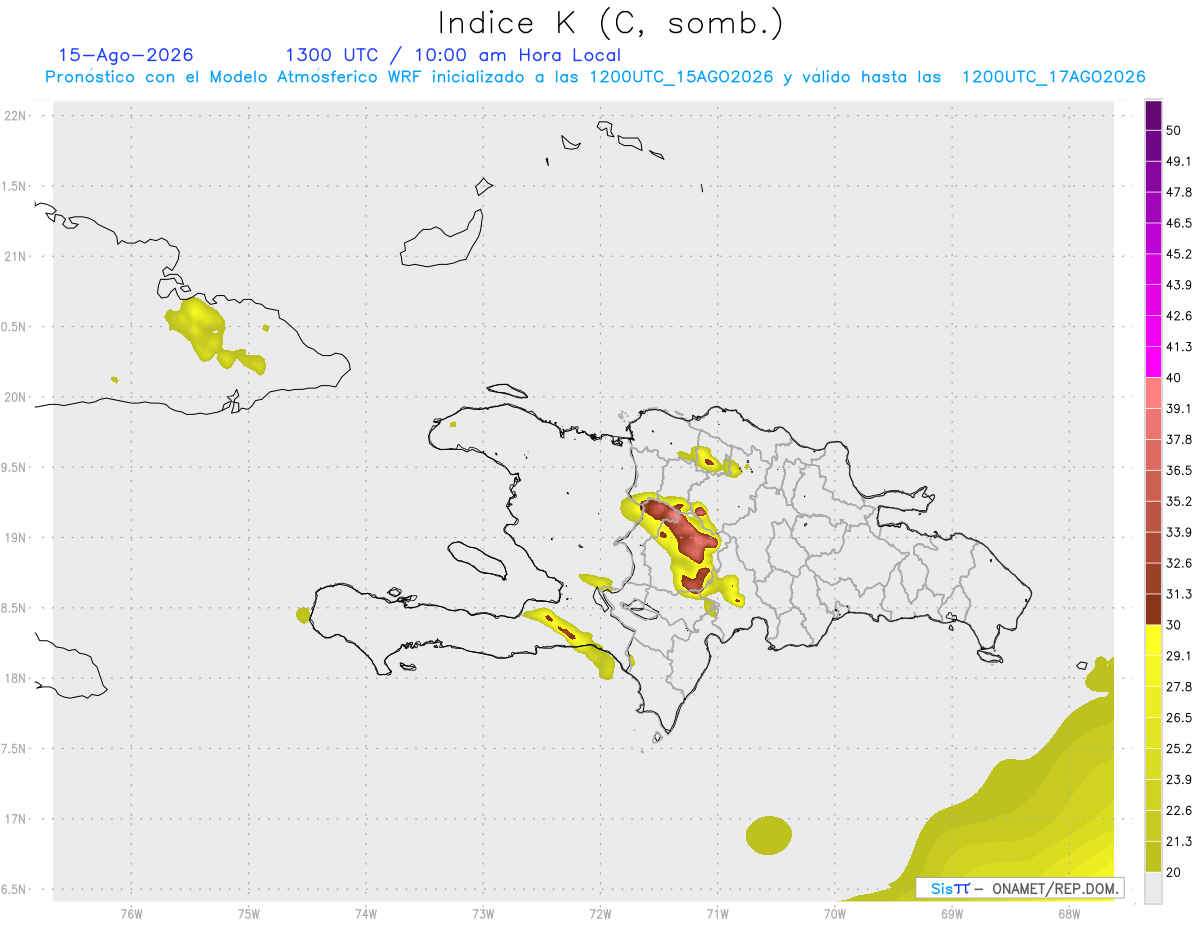
Task: Click the bright yellow colorbar segment between 29.1 and 30
Action: 1153,640
